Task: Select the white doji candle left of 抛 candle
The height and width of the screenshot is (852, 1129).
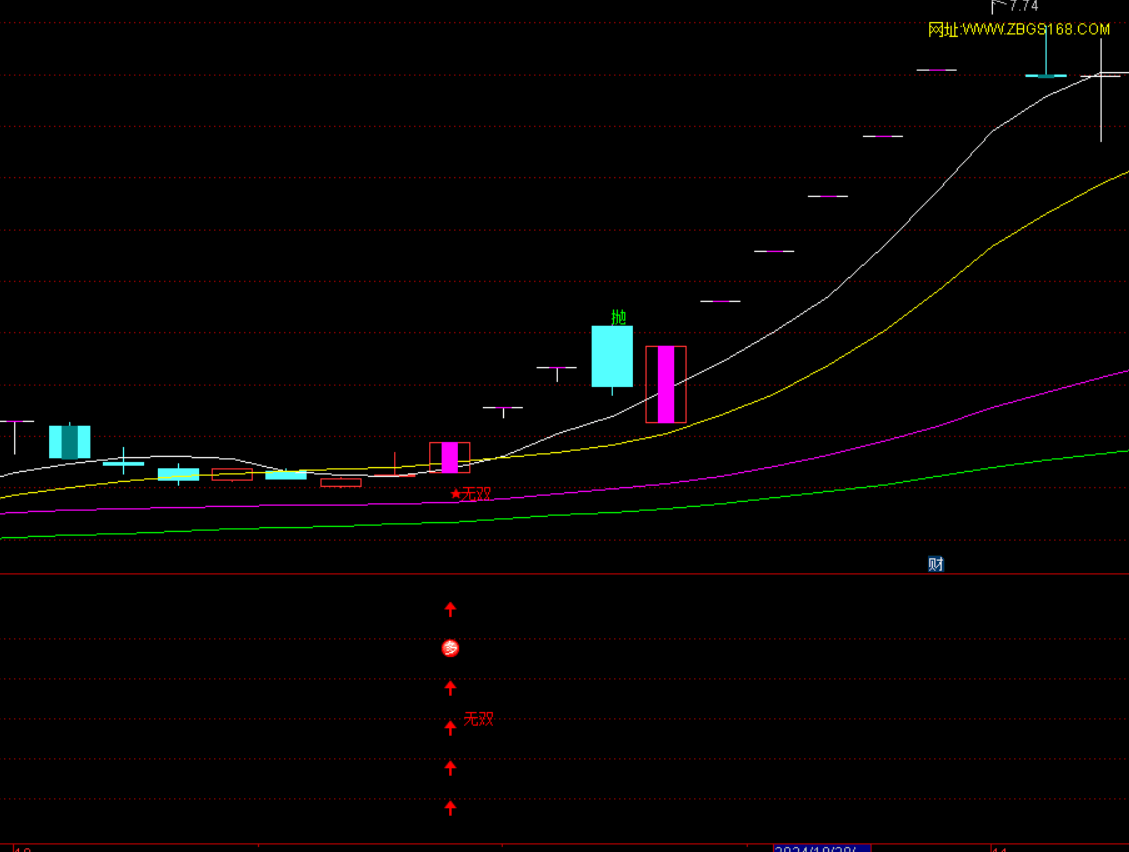Action: pos(557,369)
